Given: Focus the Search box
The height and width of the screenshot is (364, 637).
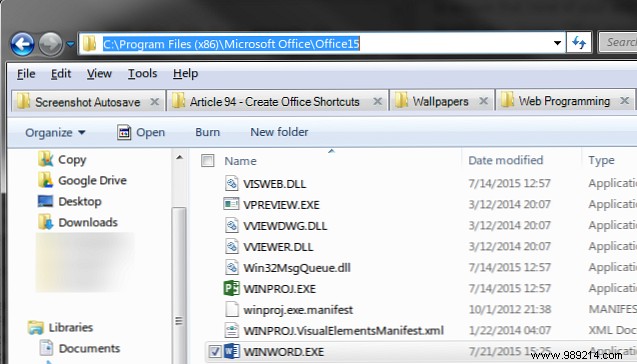Looking at the screenshot, I should coord(618,42).
